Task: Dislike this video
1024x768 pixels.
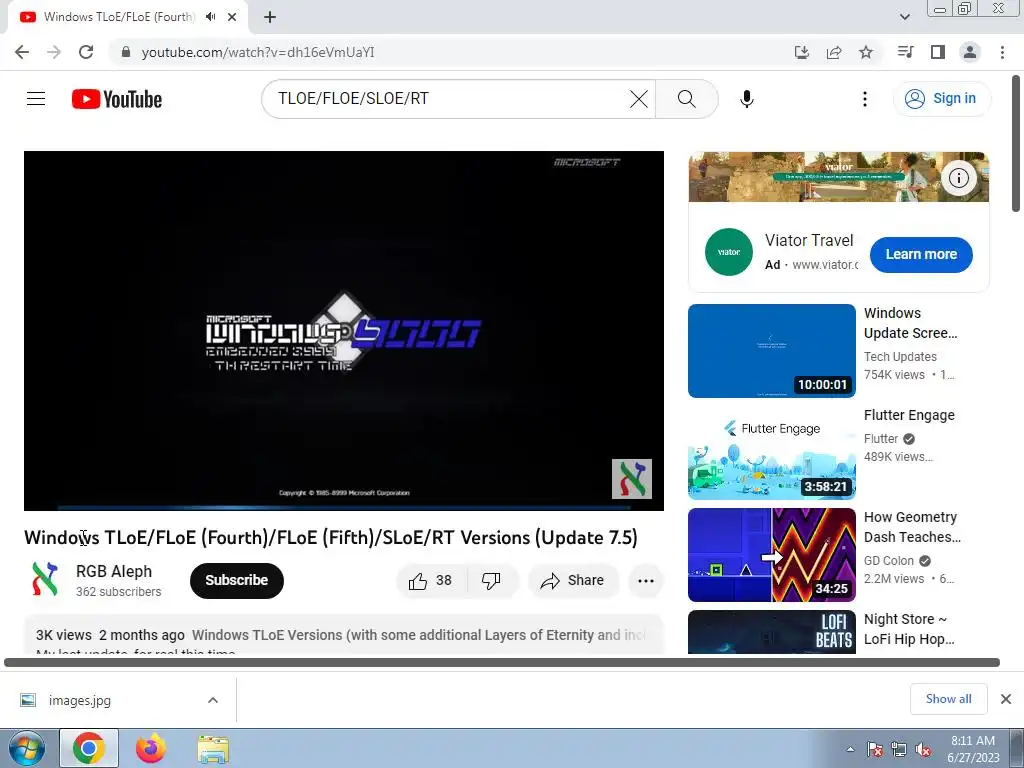Action: pos(491,581)
